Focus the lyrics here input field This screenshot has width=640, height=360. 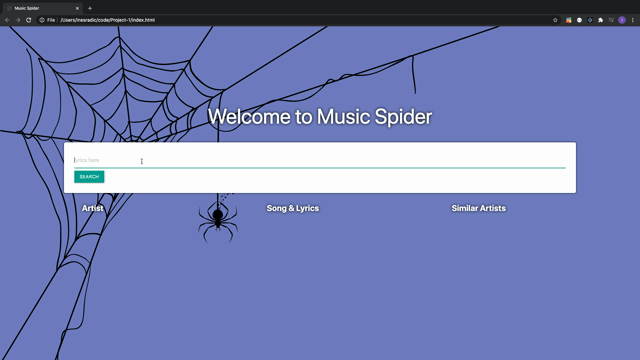pos(320,160)
